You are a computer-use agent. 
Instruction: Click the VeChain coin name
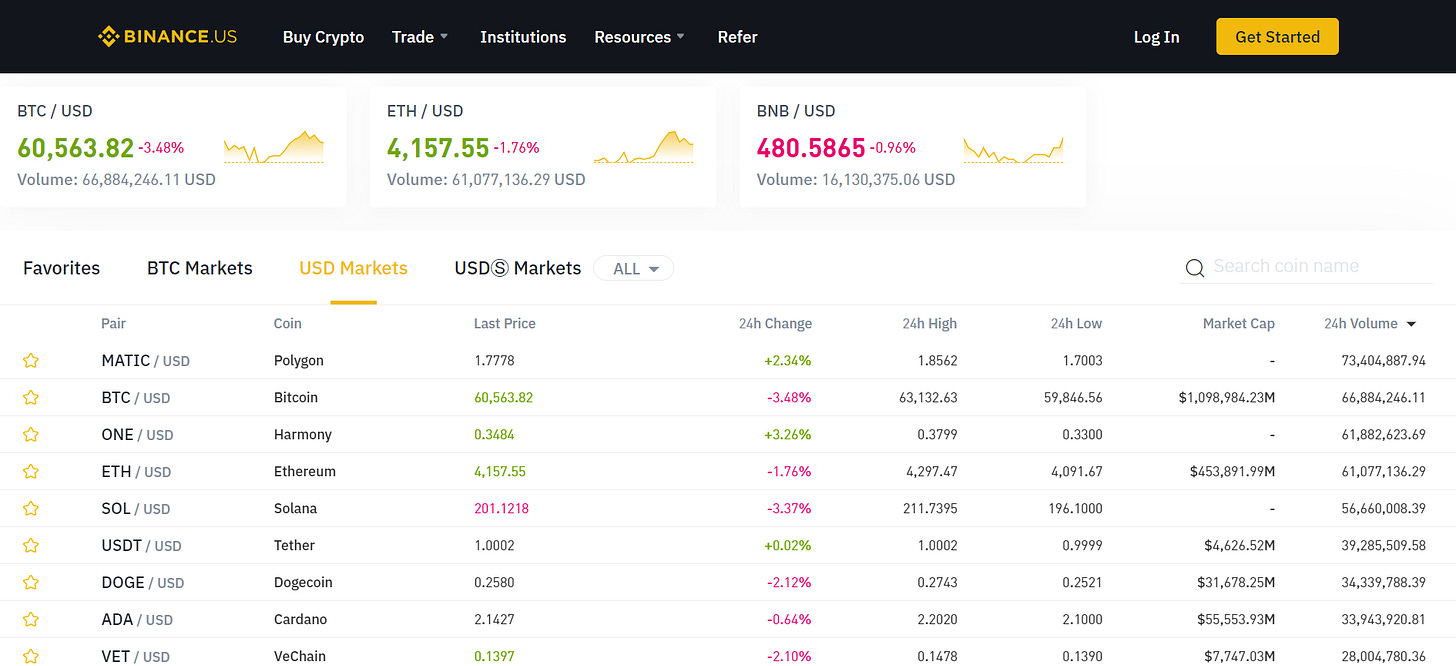click(x=300, y=656)
